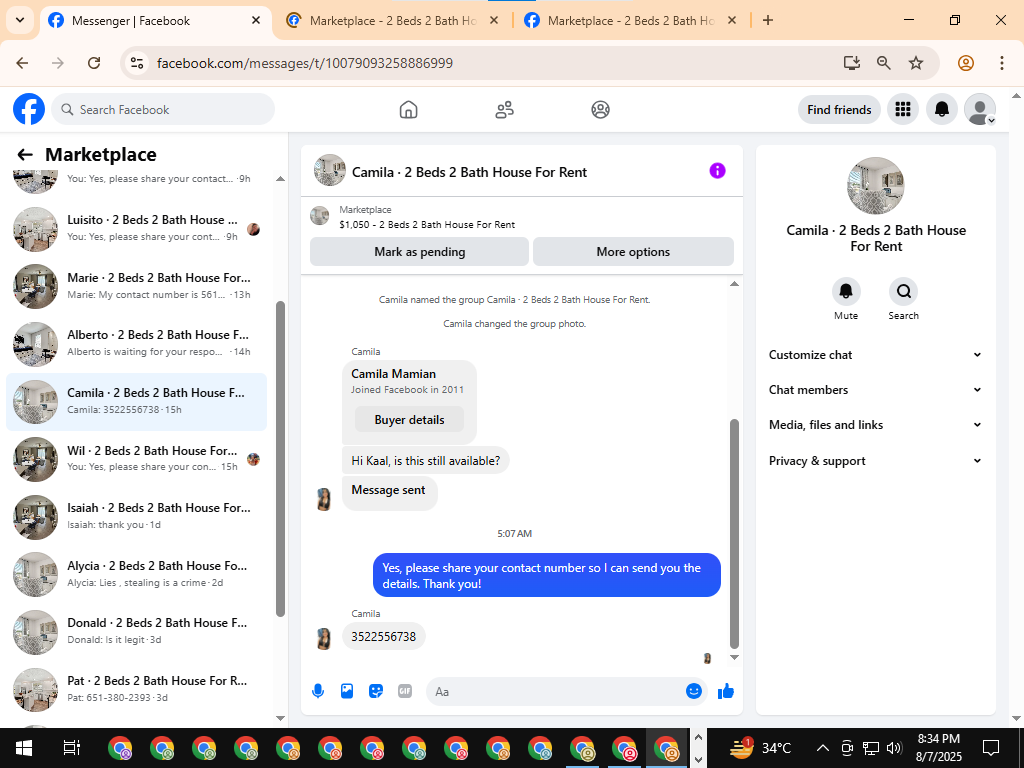Expand Media, files and links section

pyautogui.click(x=875, y=424)
